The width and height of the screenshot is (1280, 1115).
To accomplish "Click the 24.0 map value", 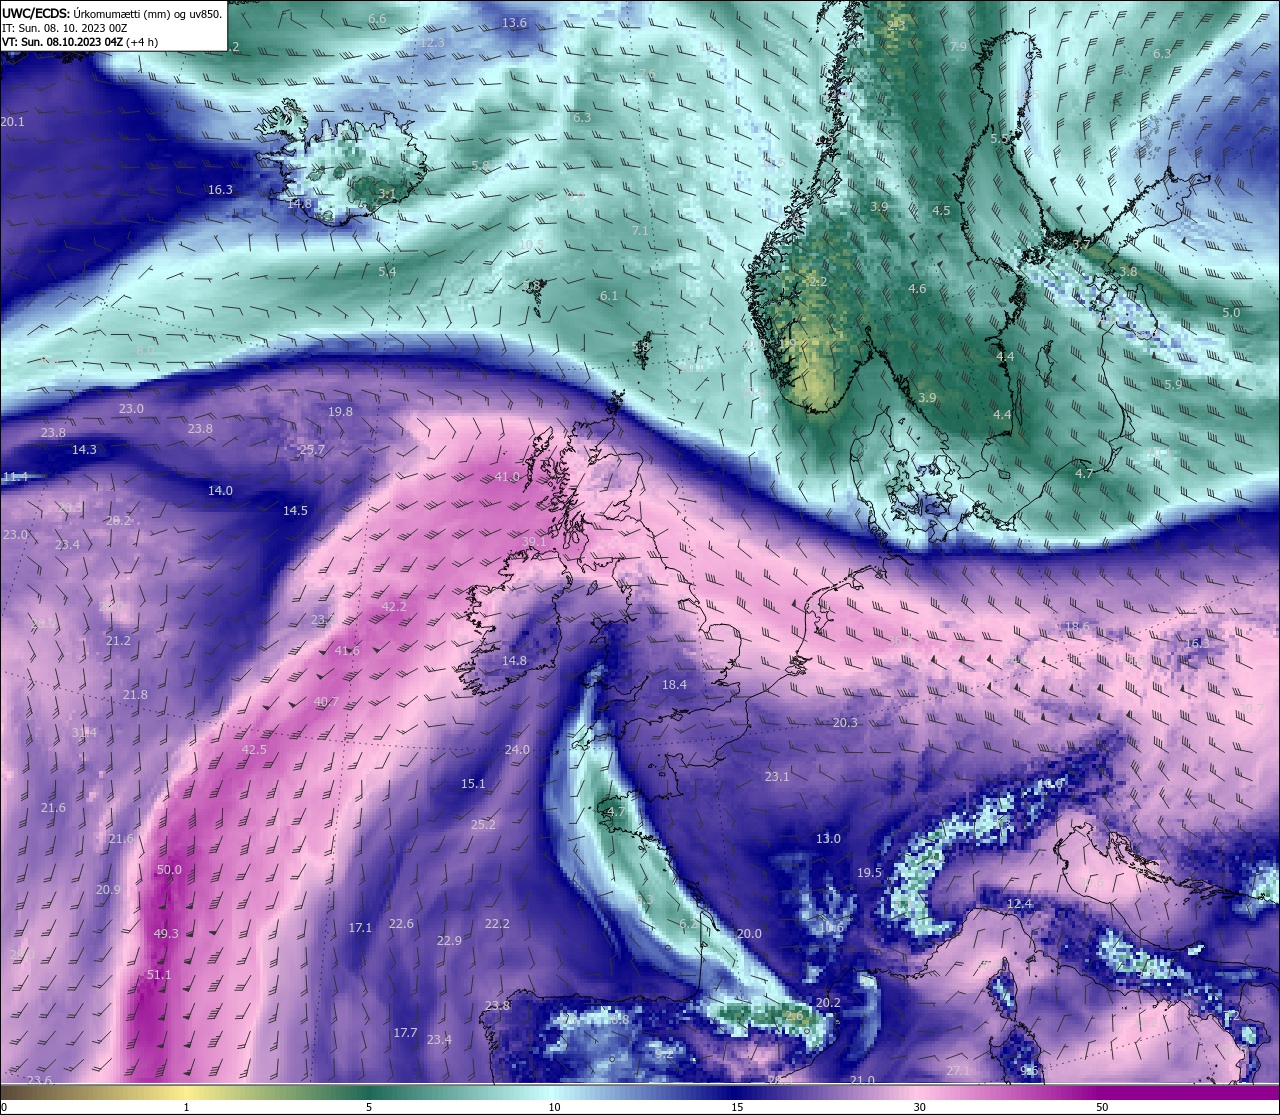I will pyautogui.click(x=517, y=750).
